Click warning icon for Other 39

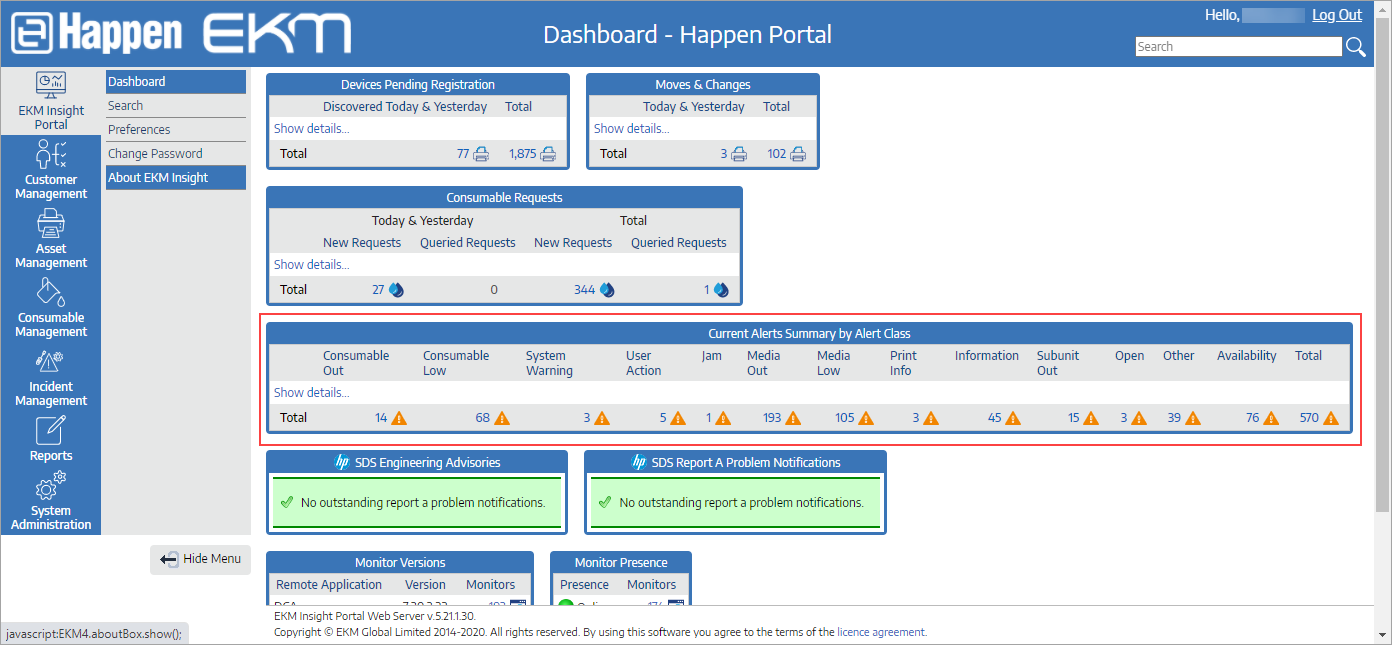(x=1193, y=418)
